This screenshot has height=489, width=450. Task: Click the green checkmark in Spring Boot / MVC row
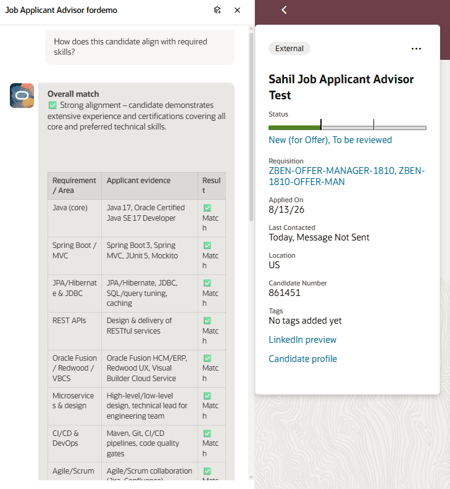207,246
